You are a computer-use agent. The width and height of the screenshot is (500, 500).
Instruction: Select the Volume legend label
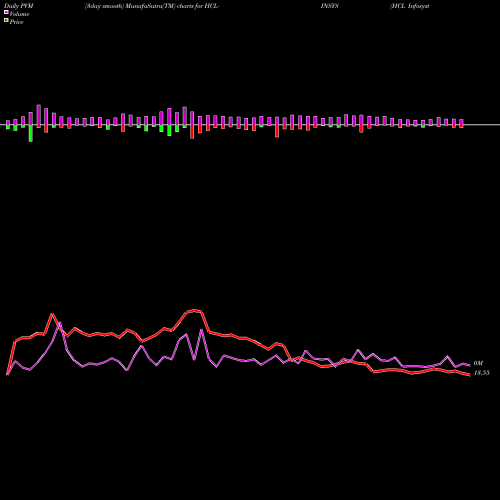19,14
